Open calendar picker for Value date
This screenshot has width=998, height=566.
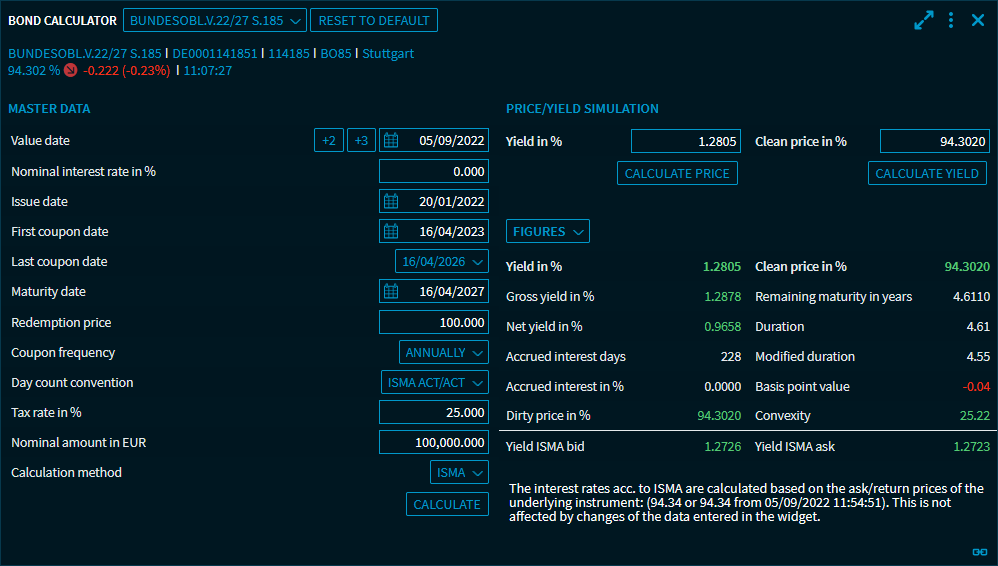(391, 141)
